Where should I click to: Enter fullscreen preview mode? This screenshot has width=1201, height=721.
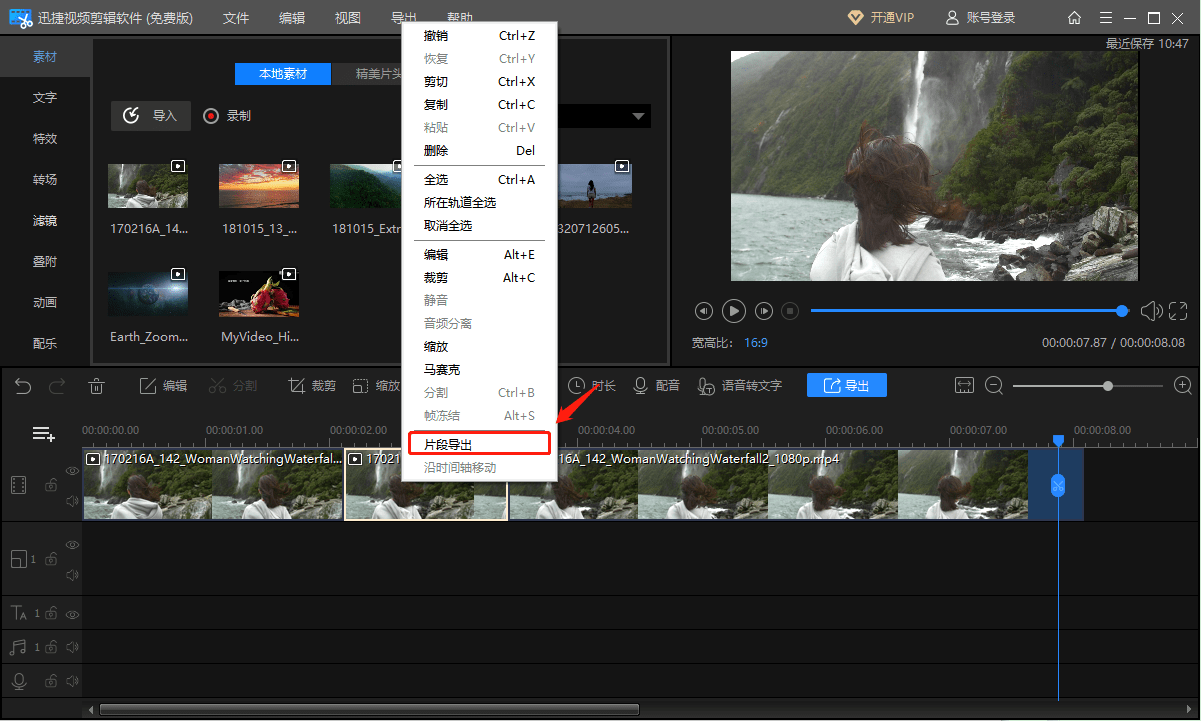coord(1178,311)
